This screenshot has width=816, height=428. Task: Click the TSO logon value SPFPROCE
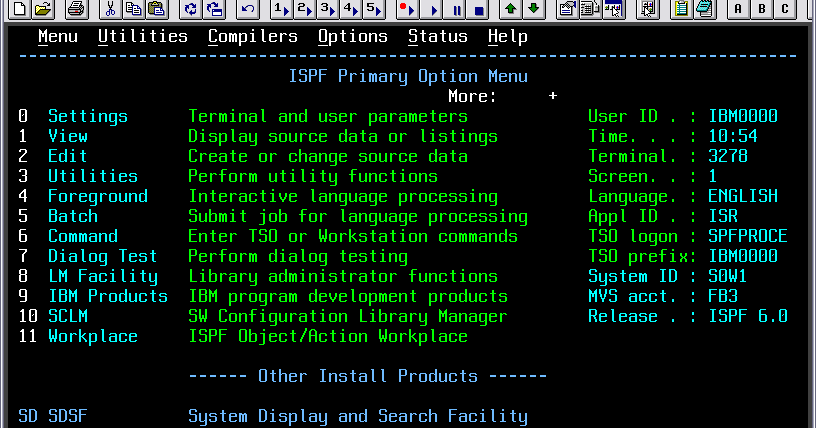tap(748, 236)
